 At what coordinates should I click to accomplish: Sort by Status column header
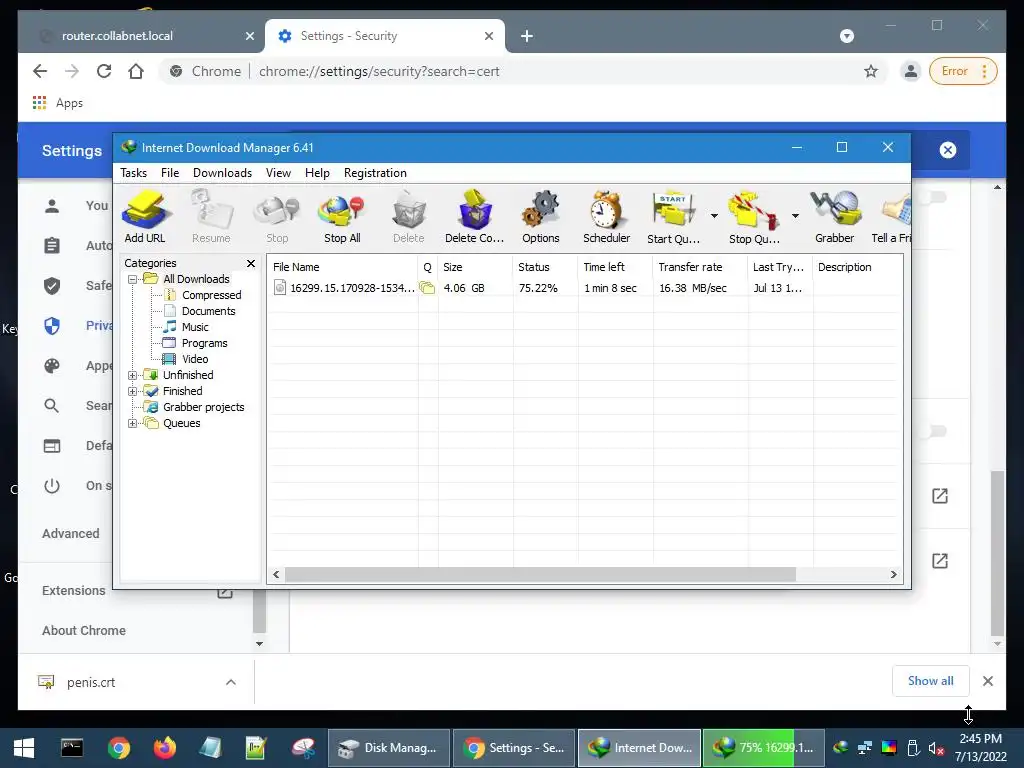[x=545, y=267]
